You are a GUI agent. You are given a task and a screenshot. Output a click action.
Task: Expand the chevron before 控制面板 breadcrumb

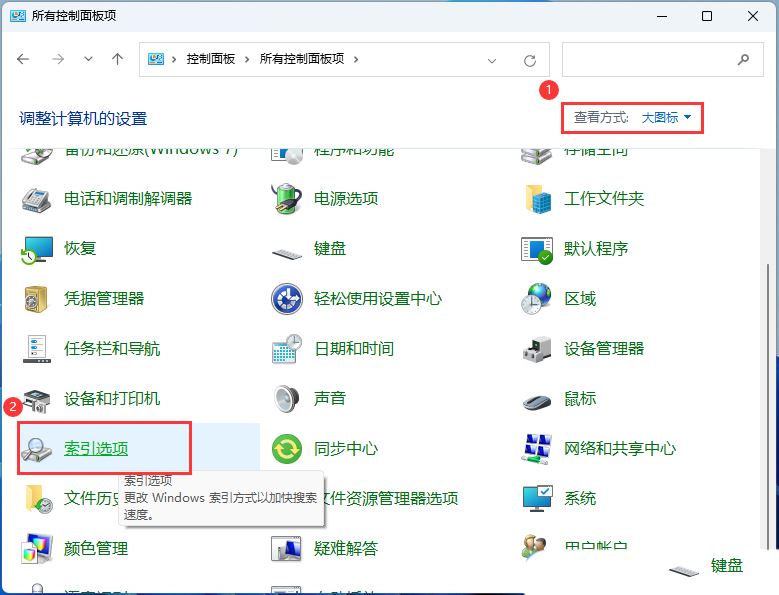coord(174,60)
